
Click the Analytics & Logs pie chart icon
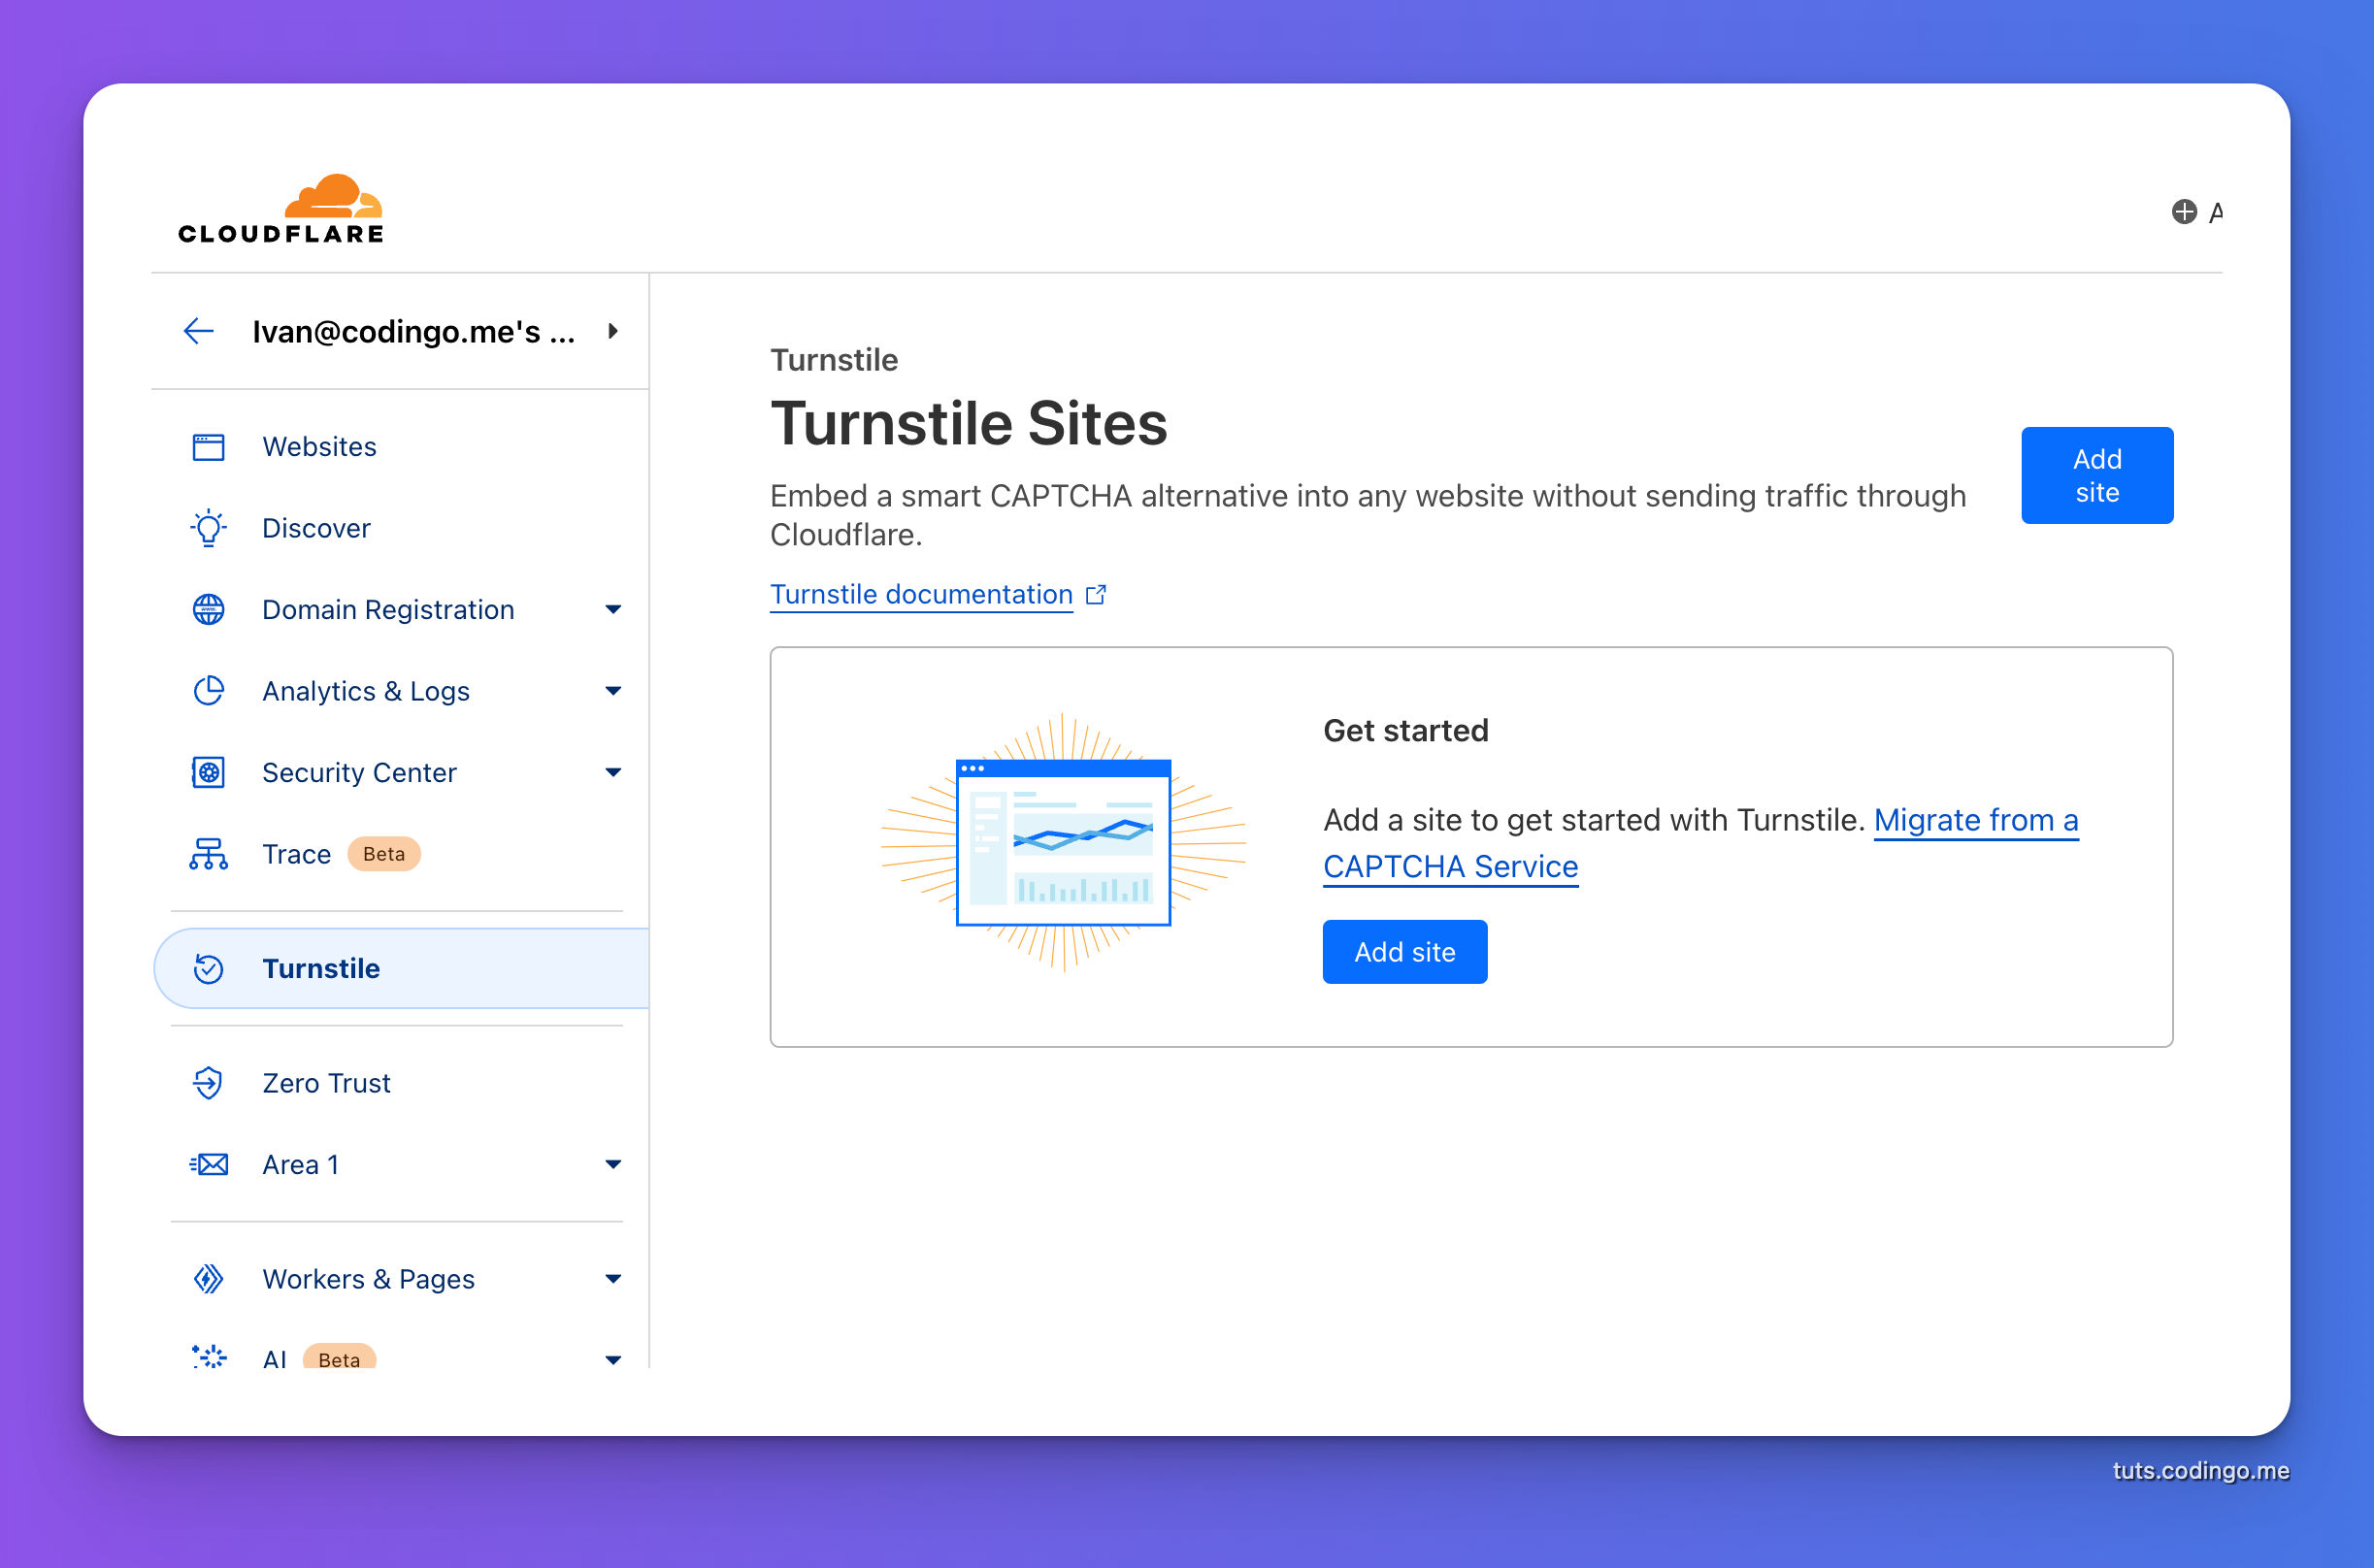(x=208, y=691)
